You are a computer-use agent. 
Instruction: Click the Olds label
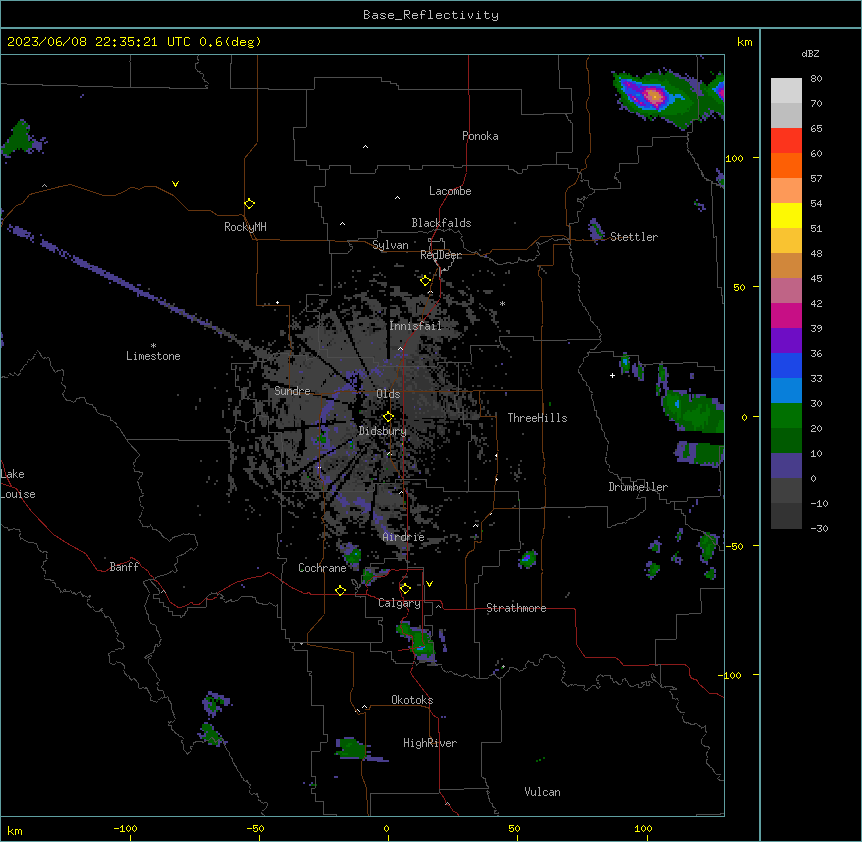(x=388, y=394)
